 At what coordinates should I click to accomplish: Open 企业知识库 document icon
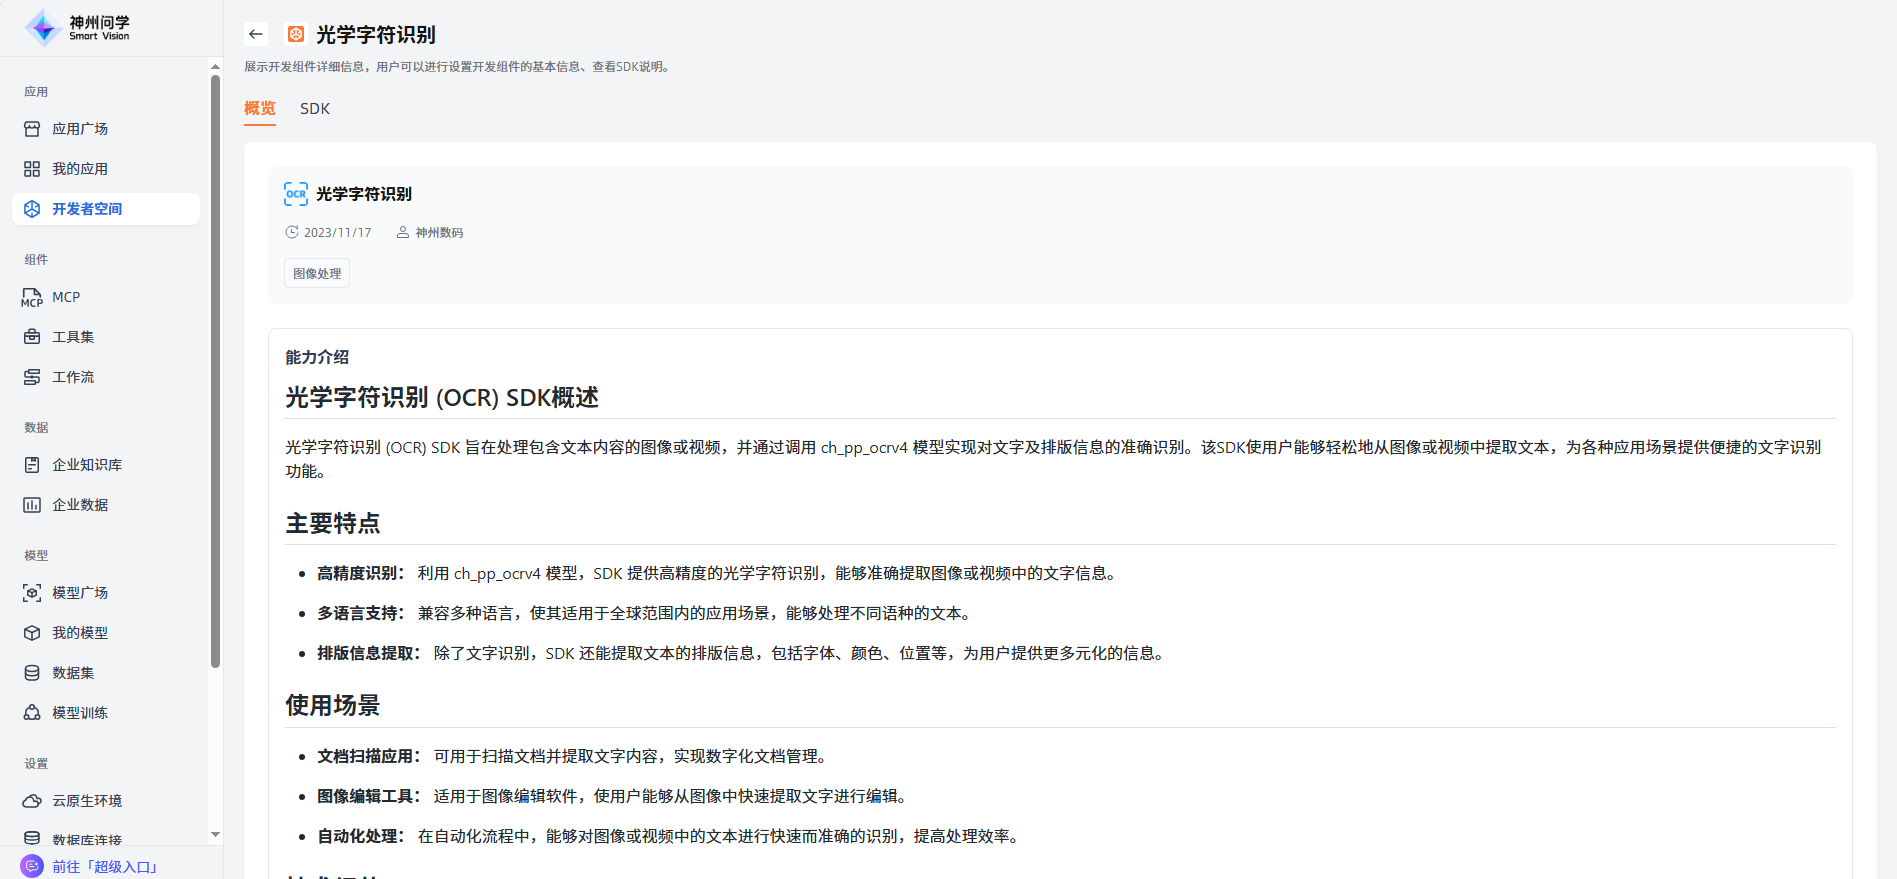(32, 465)
